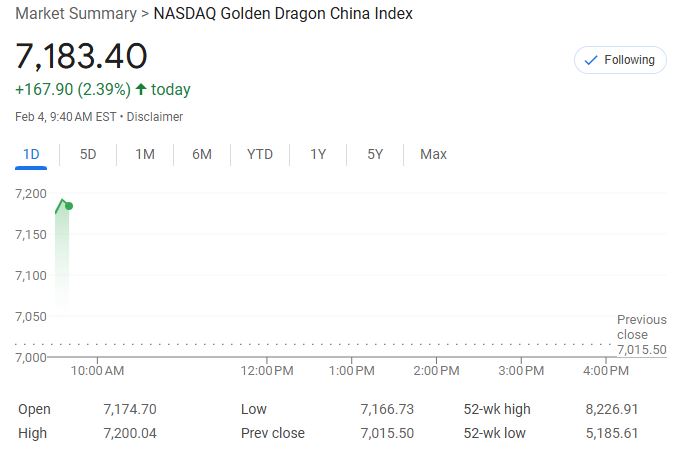681x450 pixels.
Task: Choose the 6M time range
Action: (x=202, y=154)
